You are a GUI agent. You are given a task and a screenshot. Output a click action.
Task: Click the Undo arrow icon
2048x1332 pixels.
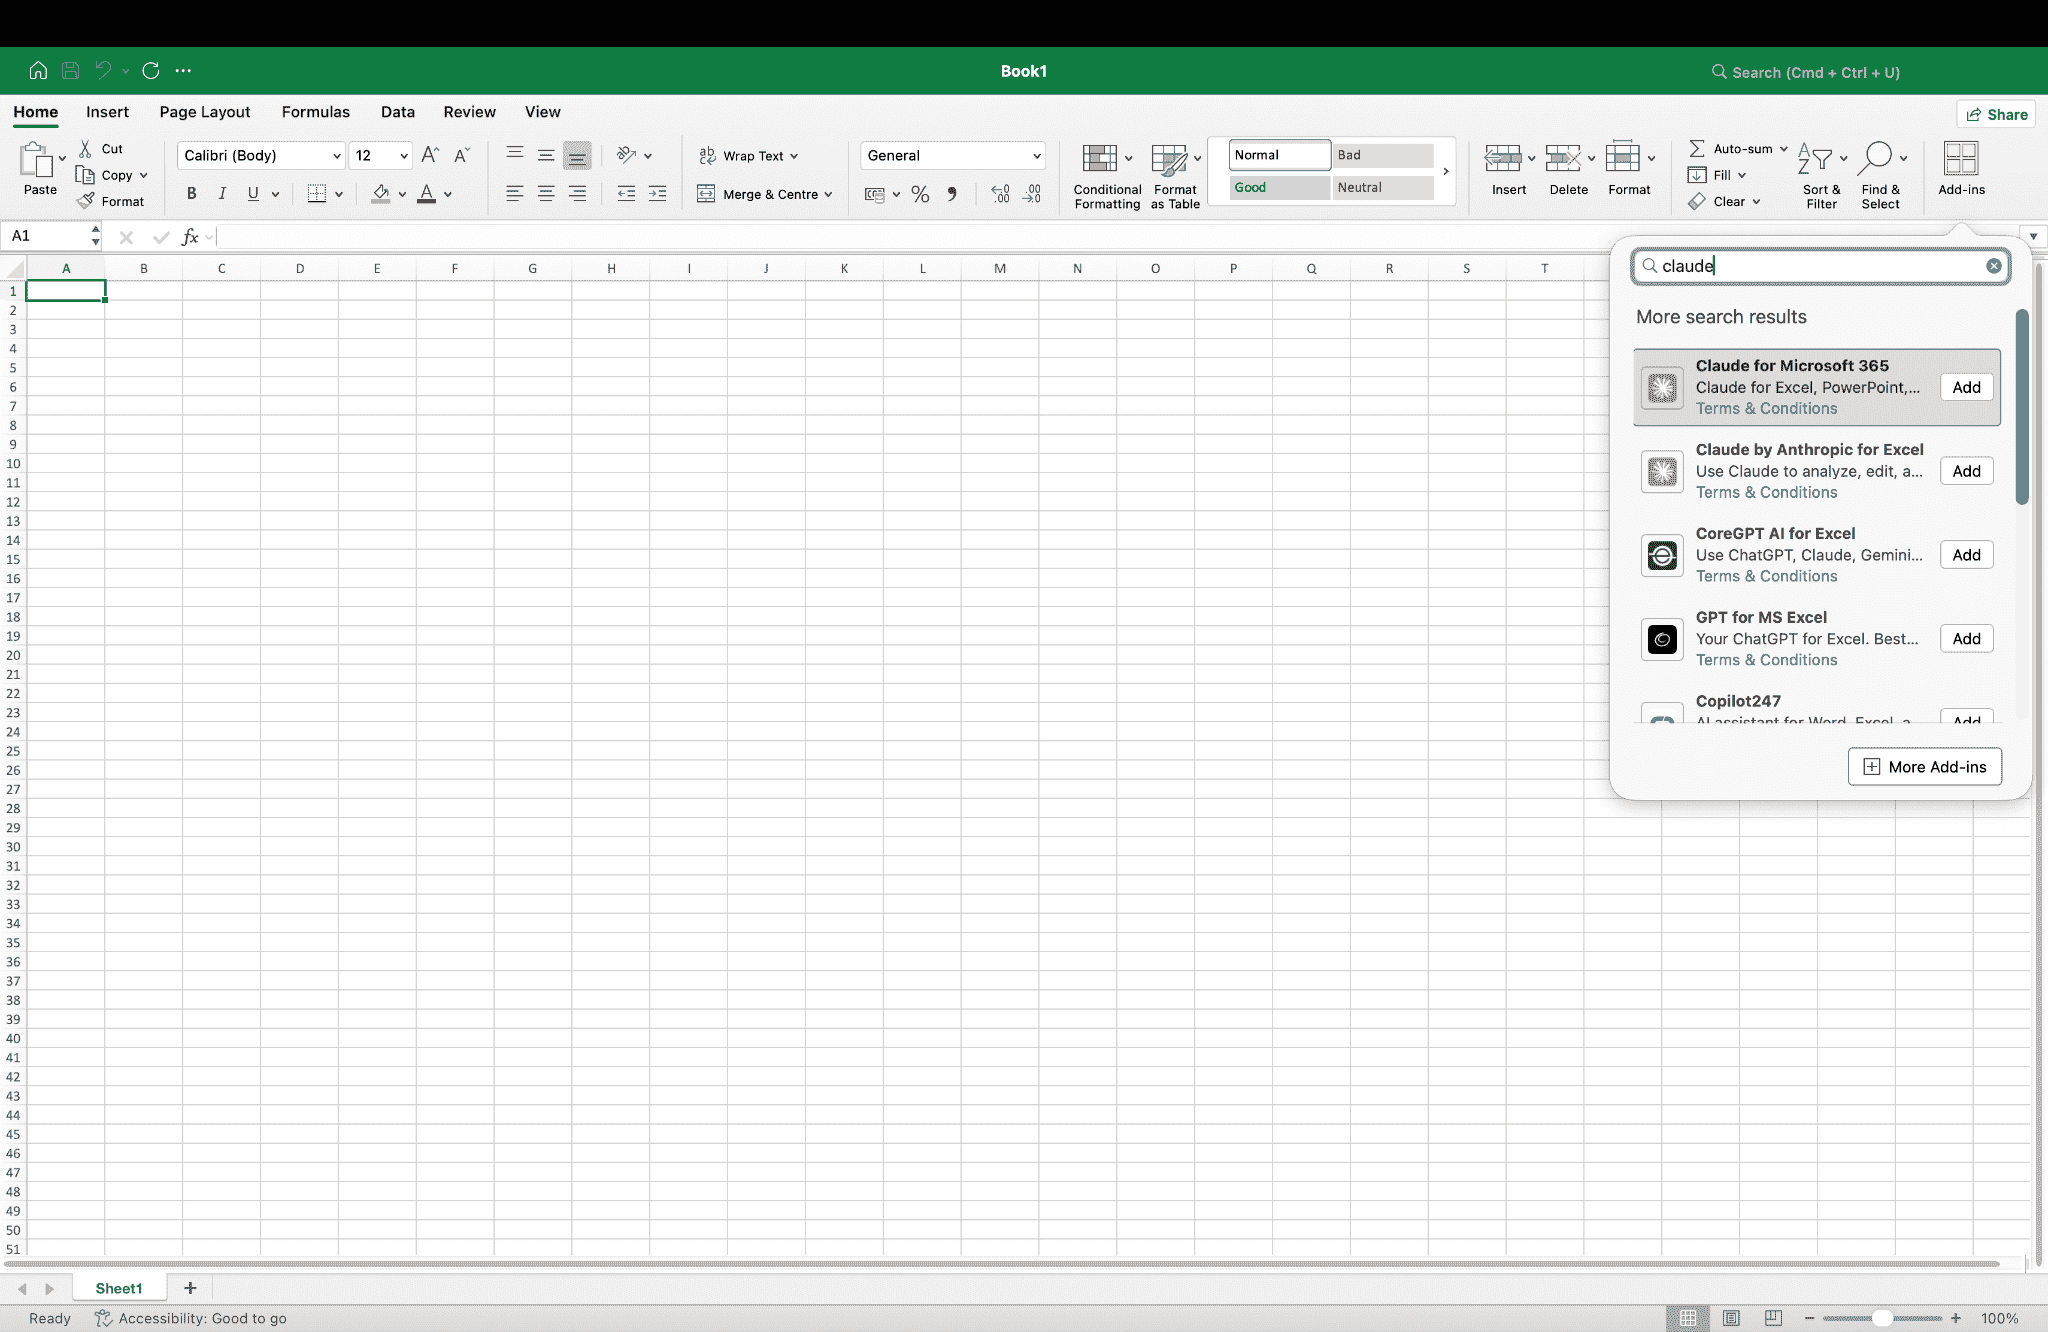[103, 70]
